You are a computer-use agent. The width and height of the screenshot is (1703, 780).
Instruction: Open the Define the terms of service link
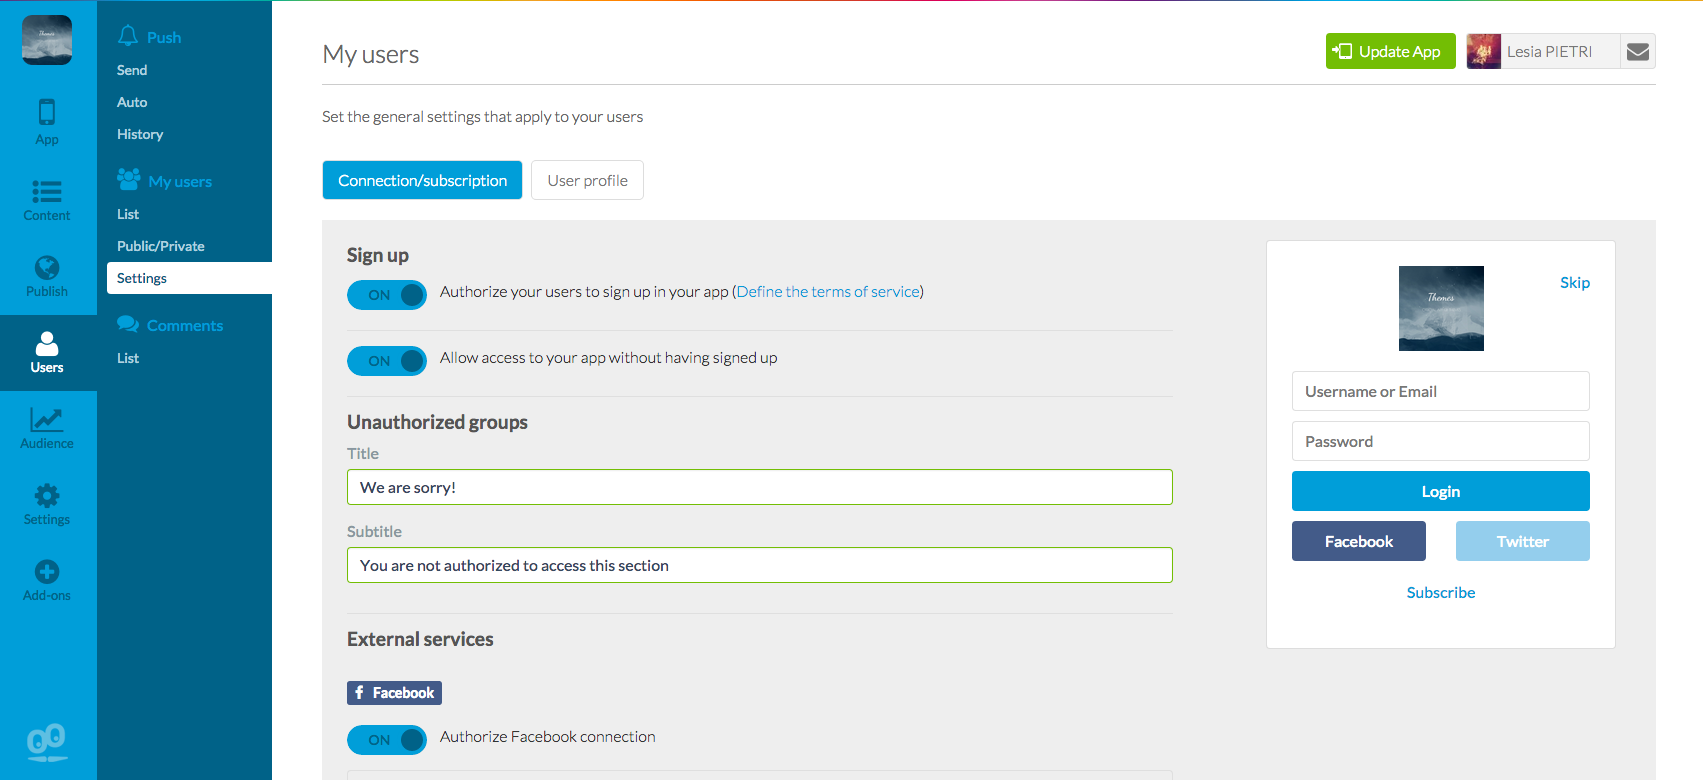point(828,292)
